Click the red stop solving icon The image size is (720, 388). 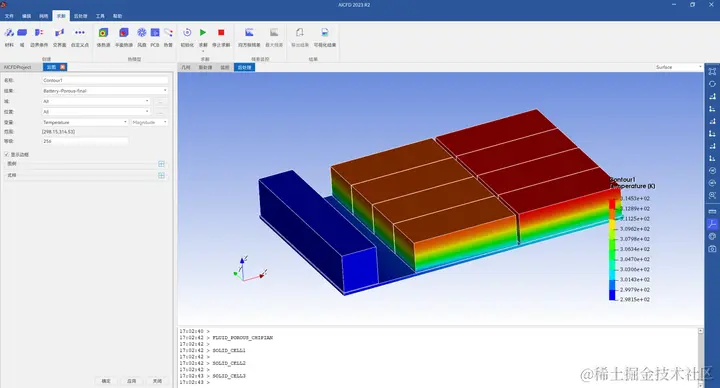[221, 33]
